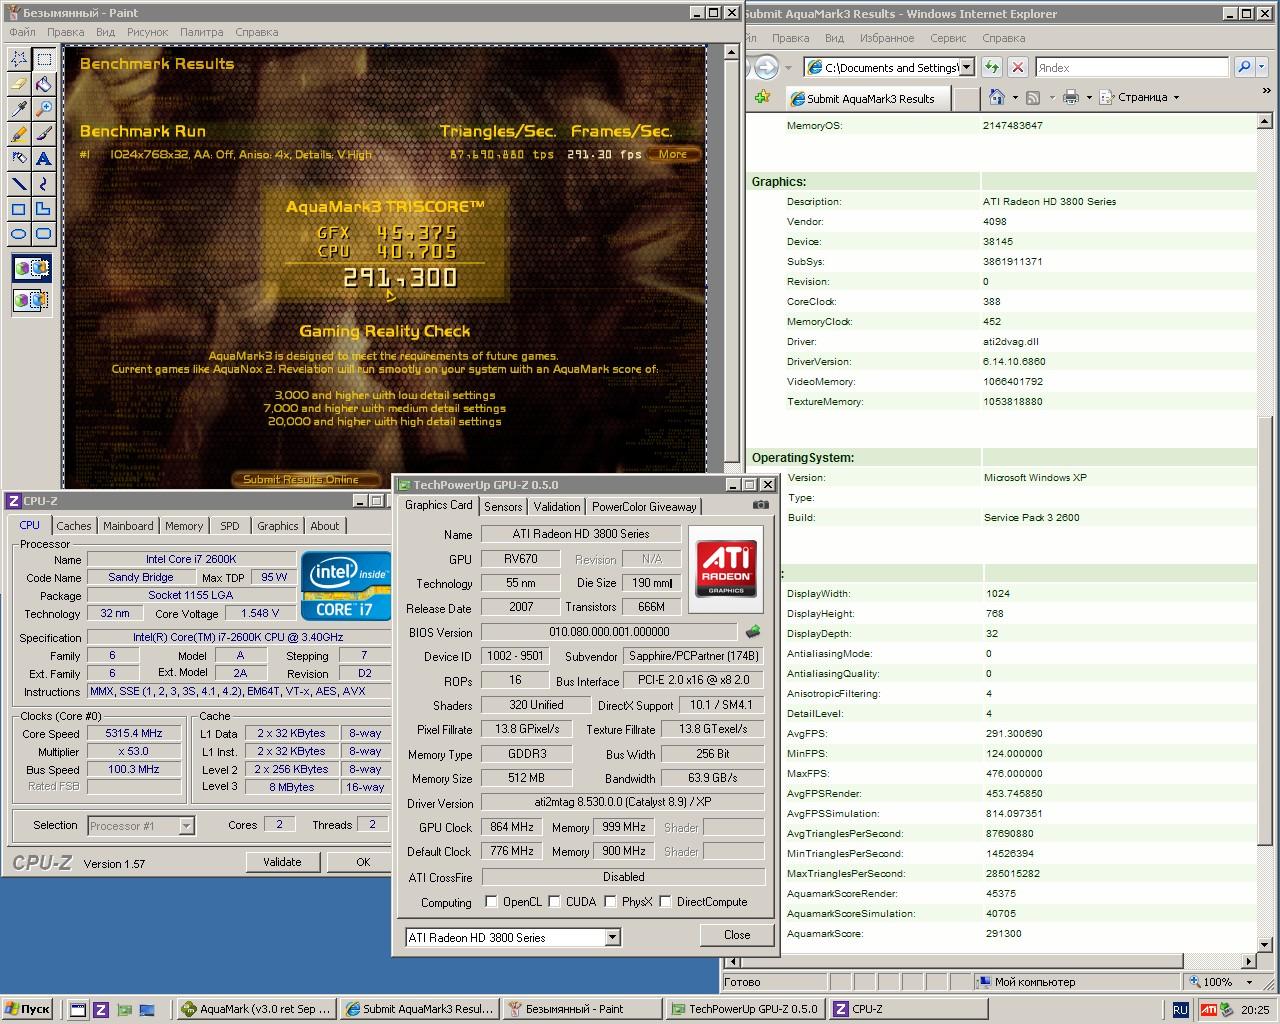
Task: Switch to AquaMark taskbar button
Action: [x=255, y=1009]
